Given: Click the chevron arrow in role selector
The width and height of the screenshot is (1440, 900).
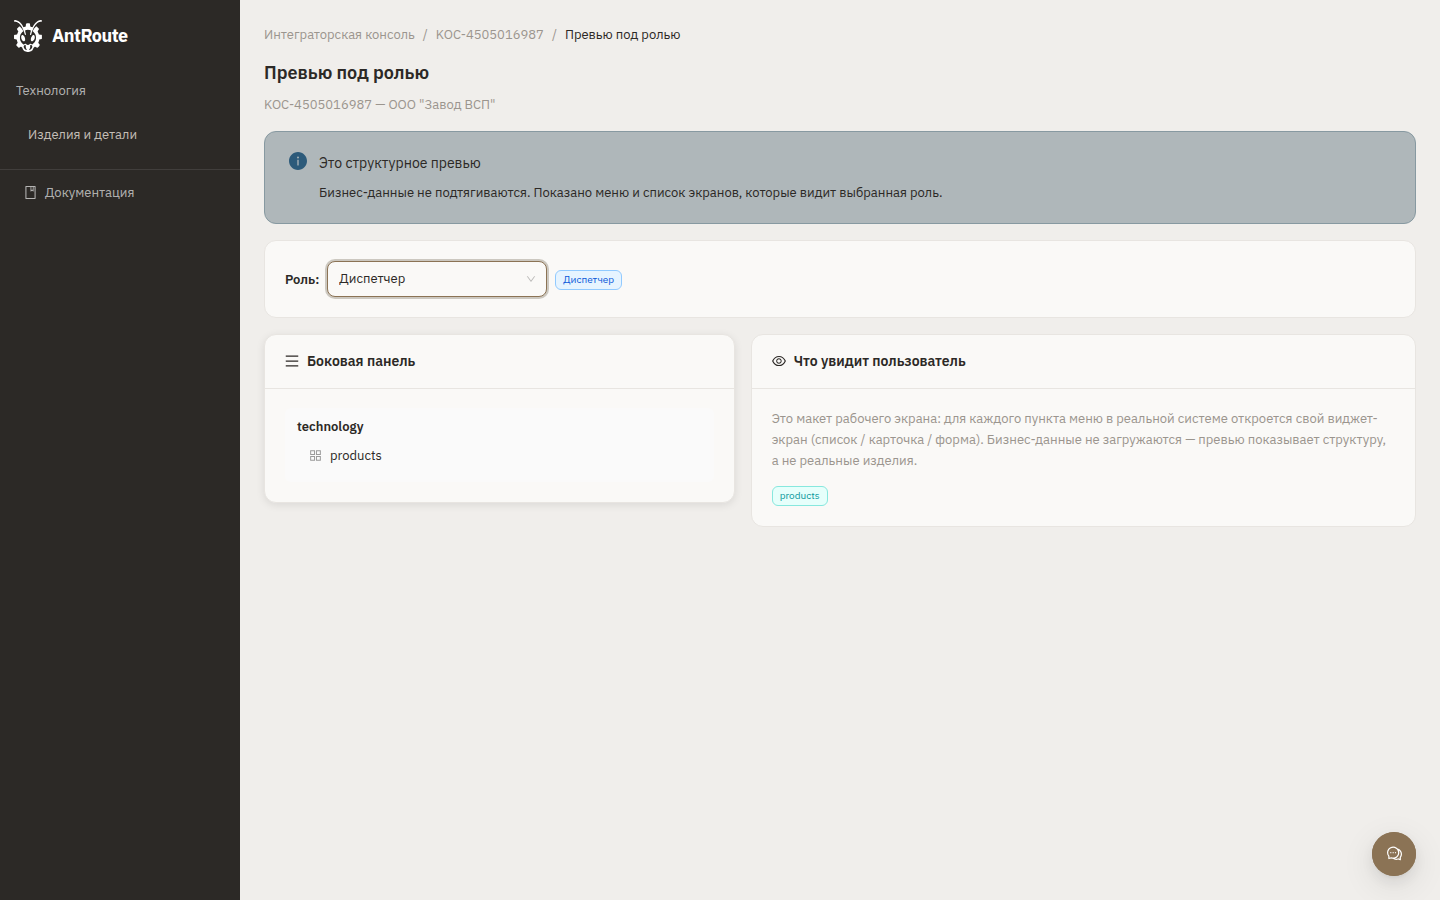Looking at the screenshot, I should [531, 279].
